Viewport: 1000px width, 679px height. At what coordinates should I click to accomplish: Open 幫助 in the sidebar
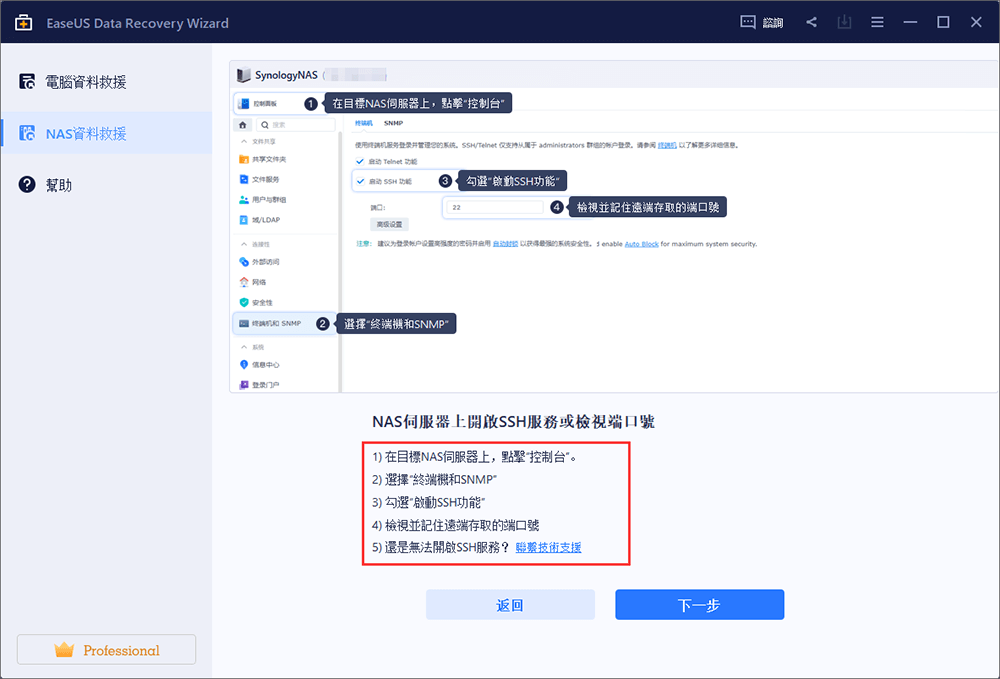106,185
